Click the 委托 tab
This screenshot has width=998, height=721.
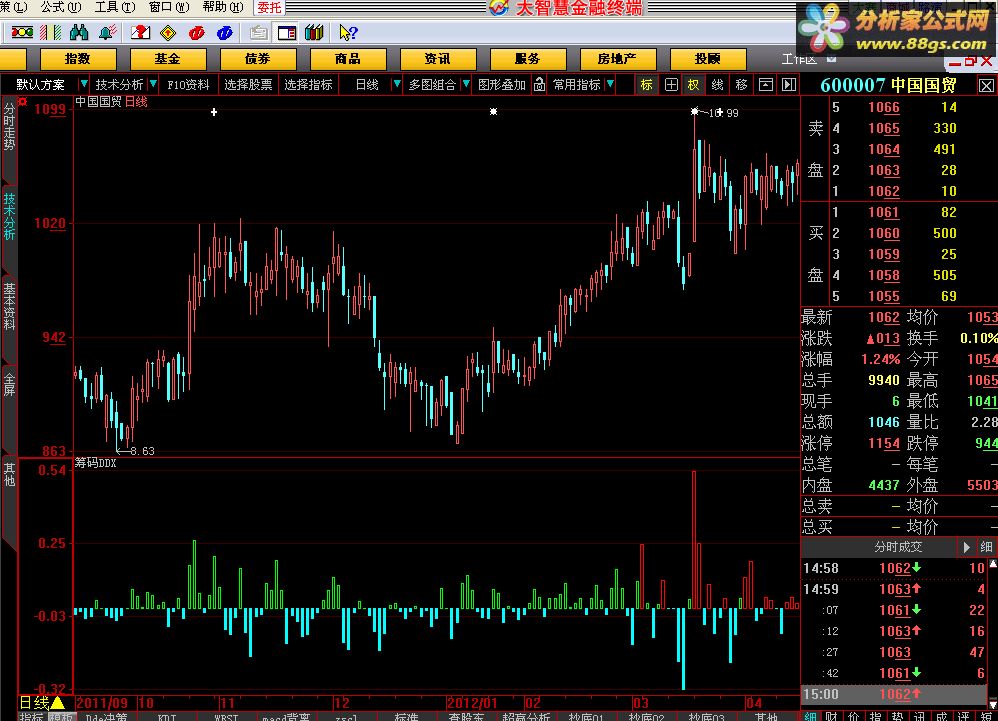(269, 8)
